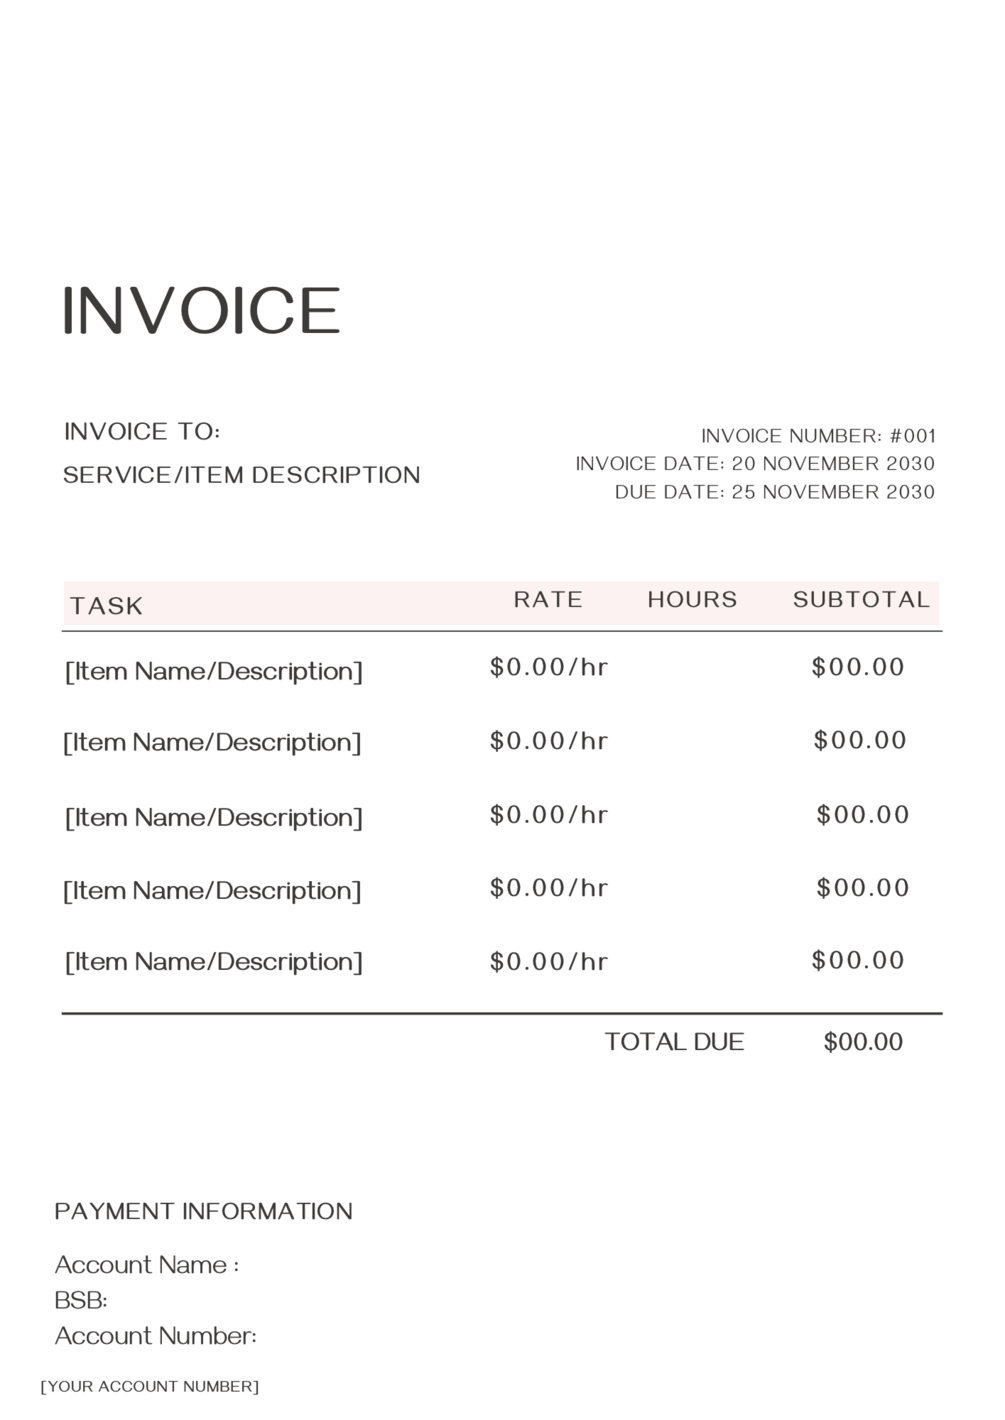Click the SERVICE/ITEM DESCRIPTION text
This screenshot has width=1005, height=1420.
pos(241,475)
